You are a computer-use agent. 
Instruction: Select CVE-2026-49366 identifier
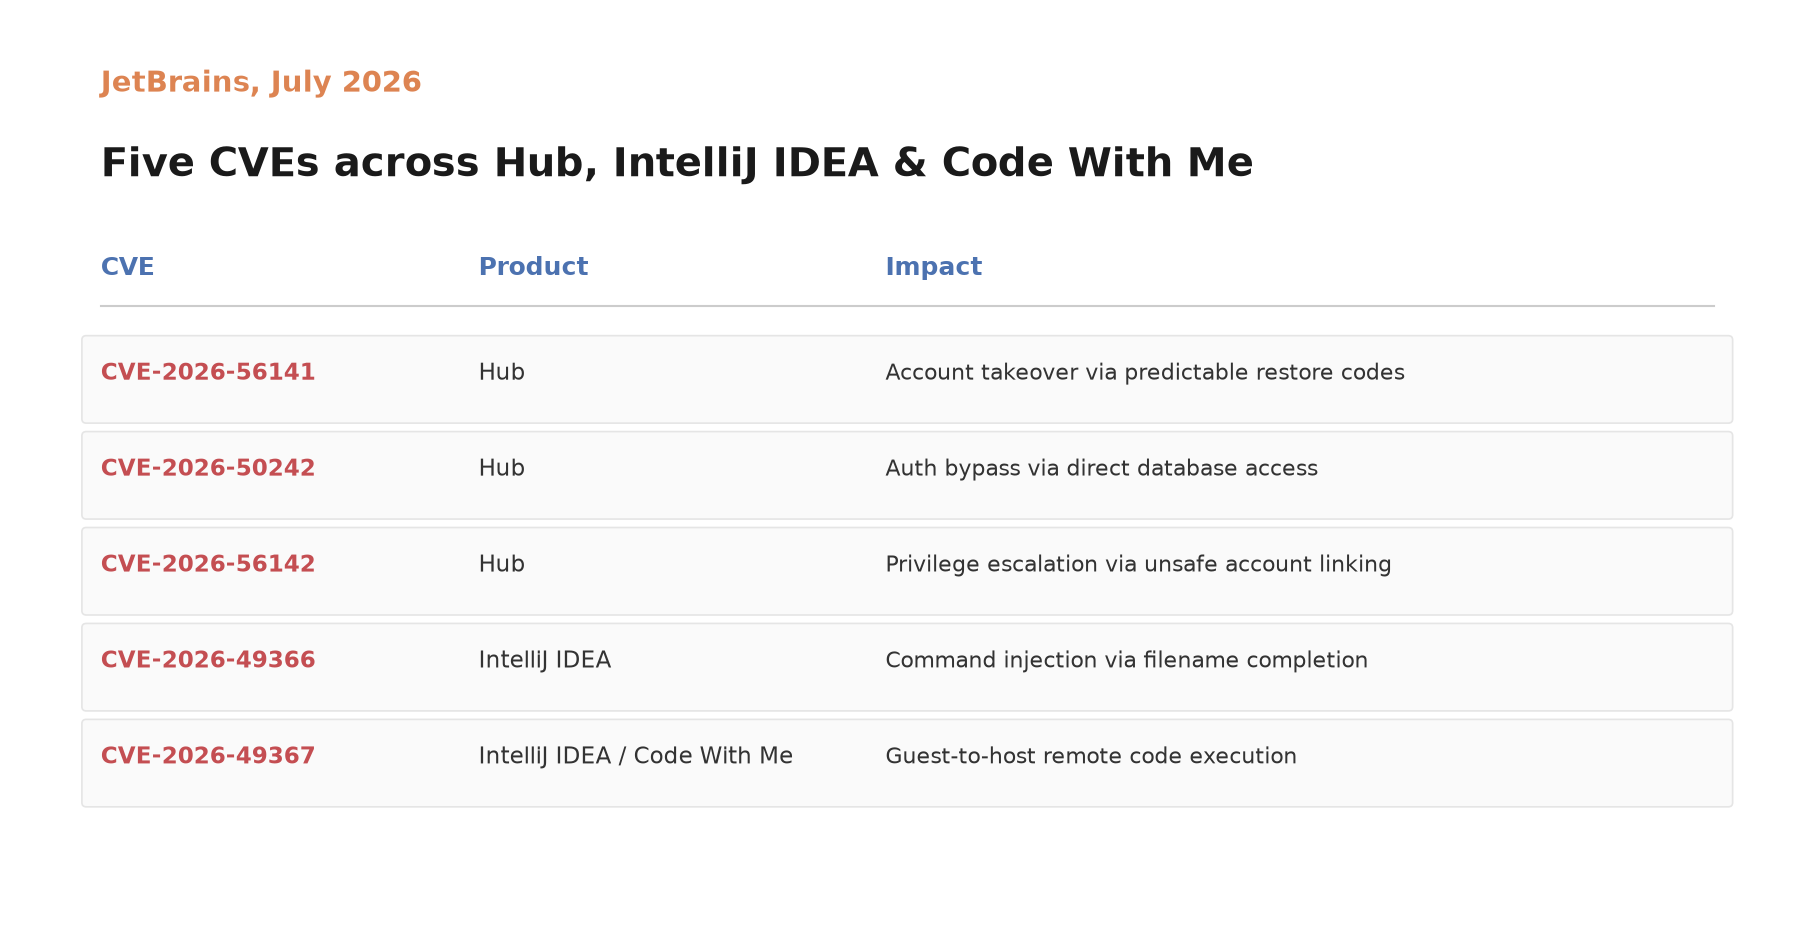pos(208,660)
